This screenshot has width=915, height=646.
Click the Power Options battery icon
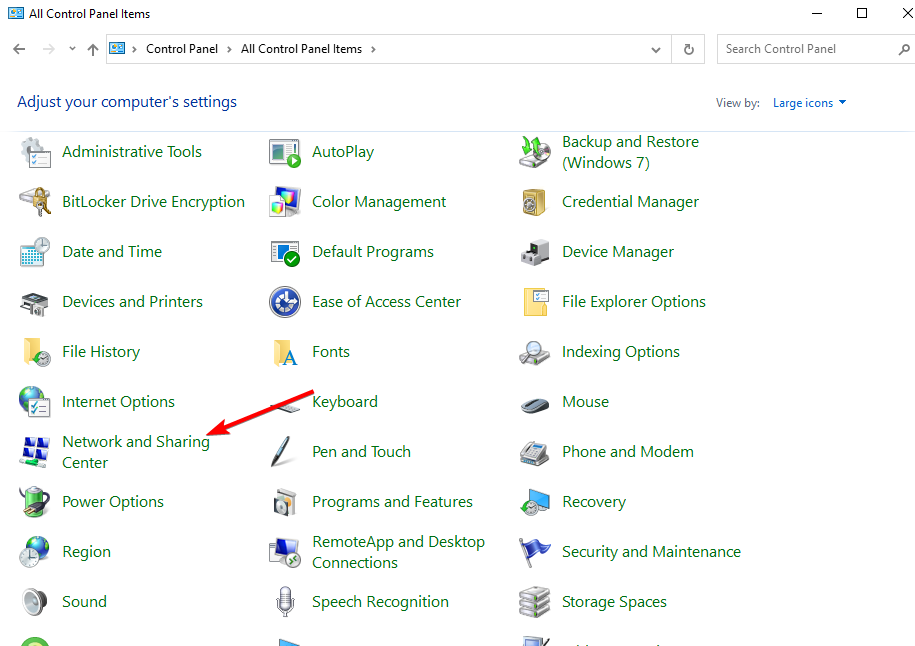(x=35, y=502)
